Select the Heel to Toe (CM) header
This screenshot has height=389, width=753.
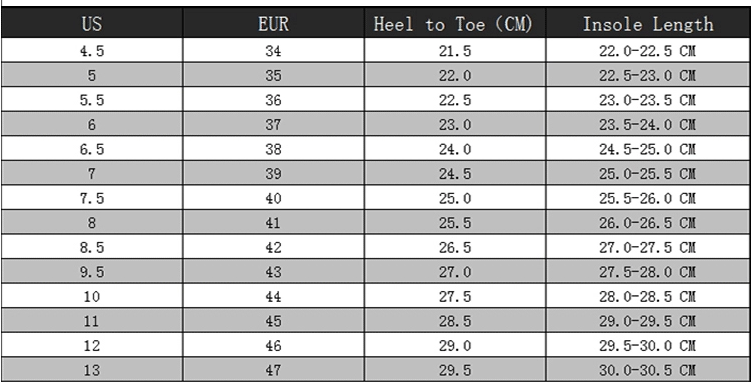pyautogui.click(x=455, y=23)
